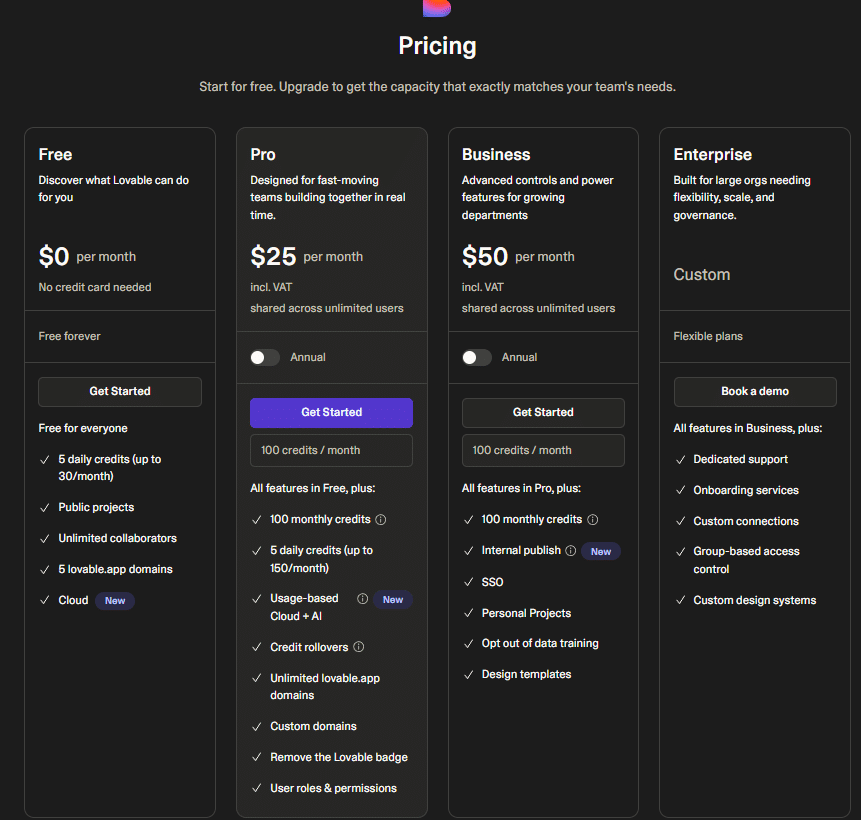This screenshot has height=820, width=861.
Task: Click New badge beside Usage-based Cloud + AI
Action: point(393,600)
